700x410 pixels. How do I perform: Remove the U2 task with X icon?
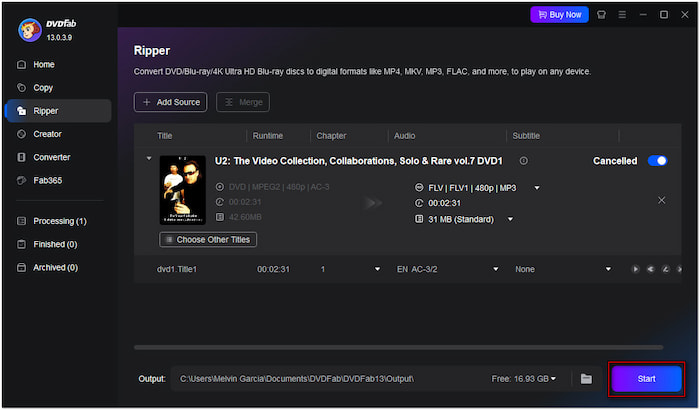tap(662, 201)
